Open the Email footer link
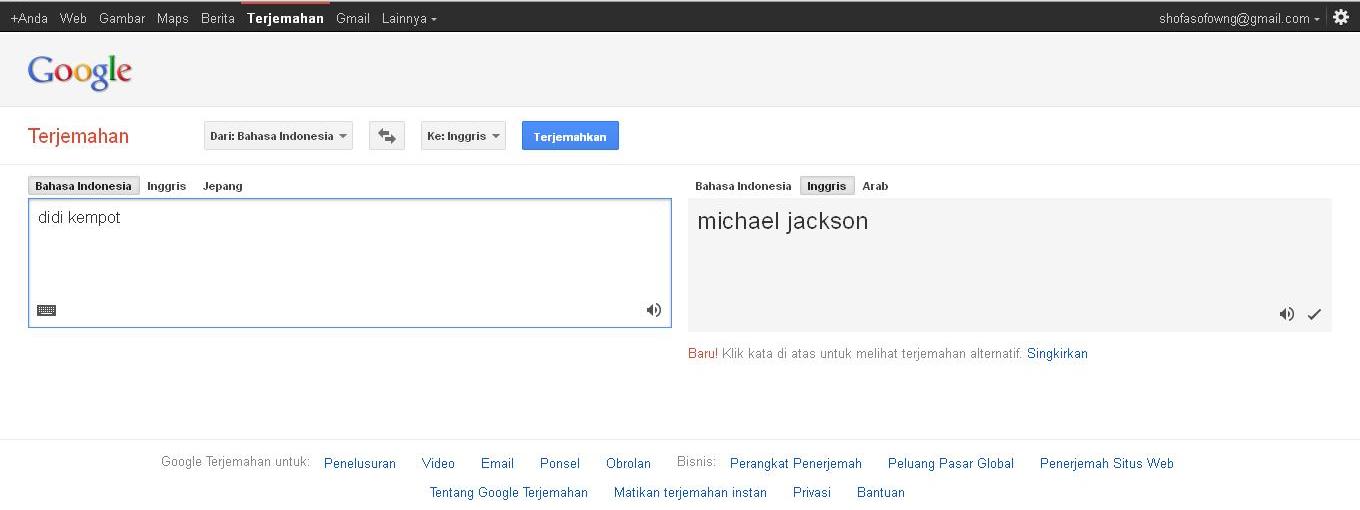 (497, 463)
